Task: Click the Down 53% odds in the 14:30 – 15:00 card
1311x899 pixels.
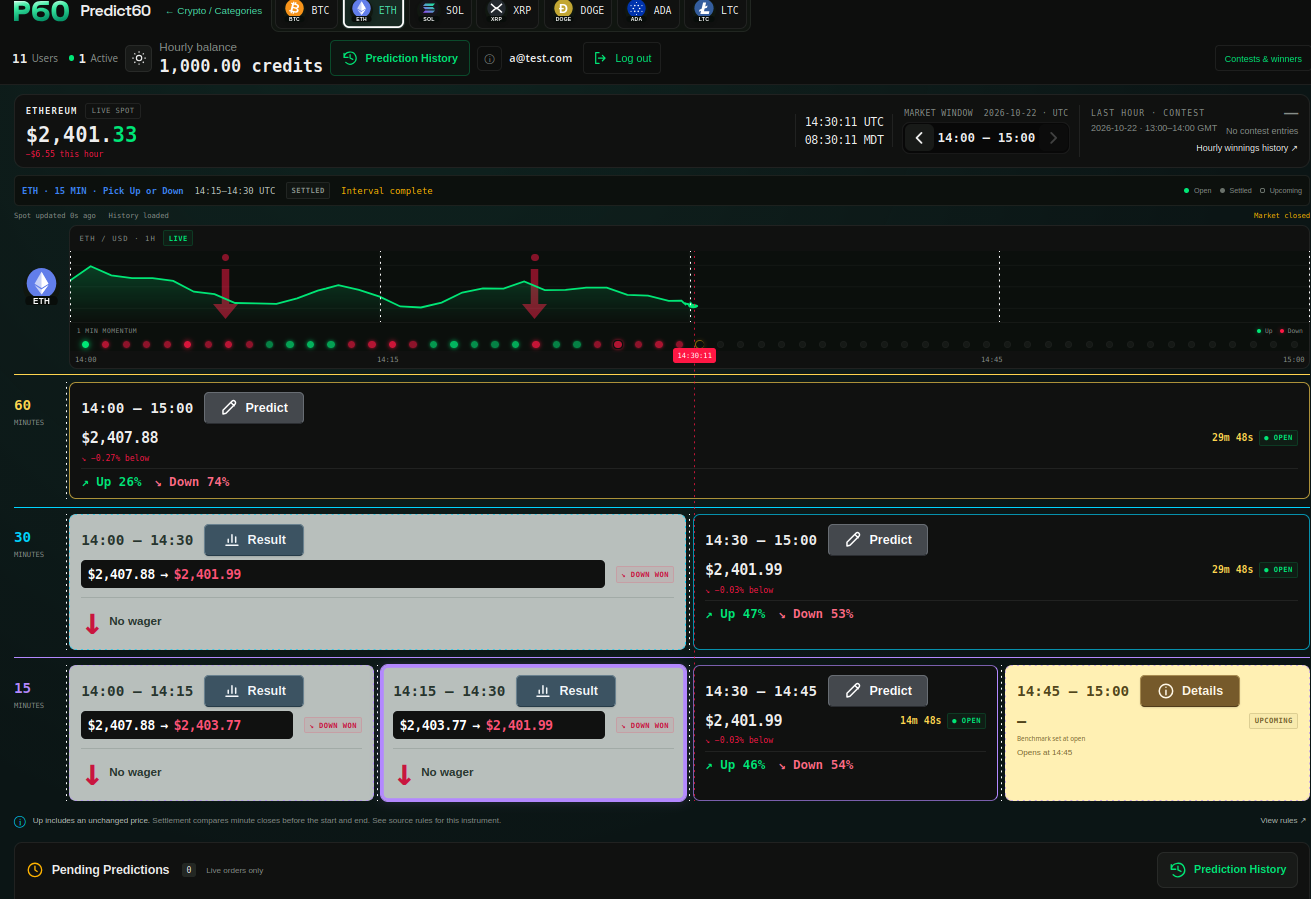Action: click(815, 614)
